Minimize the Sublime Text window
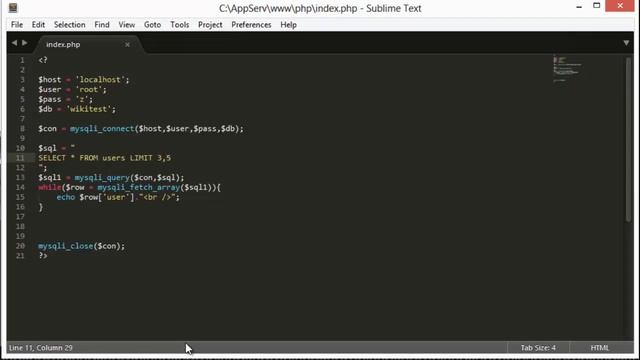Image resolution: width=640 pixels, height=360 pixels. (579, 6)
